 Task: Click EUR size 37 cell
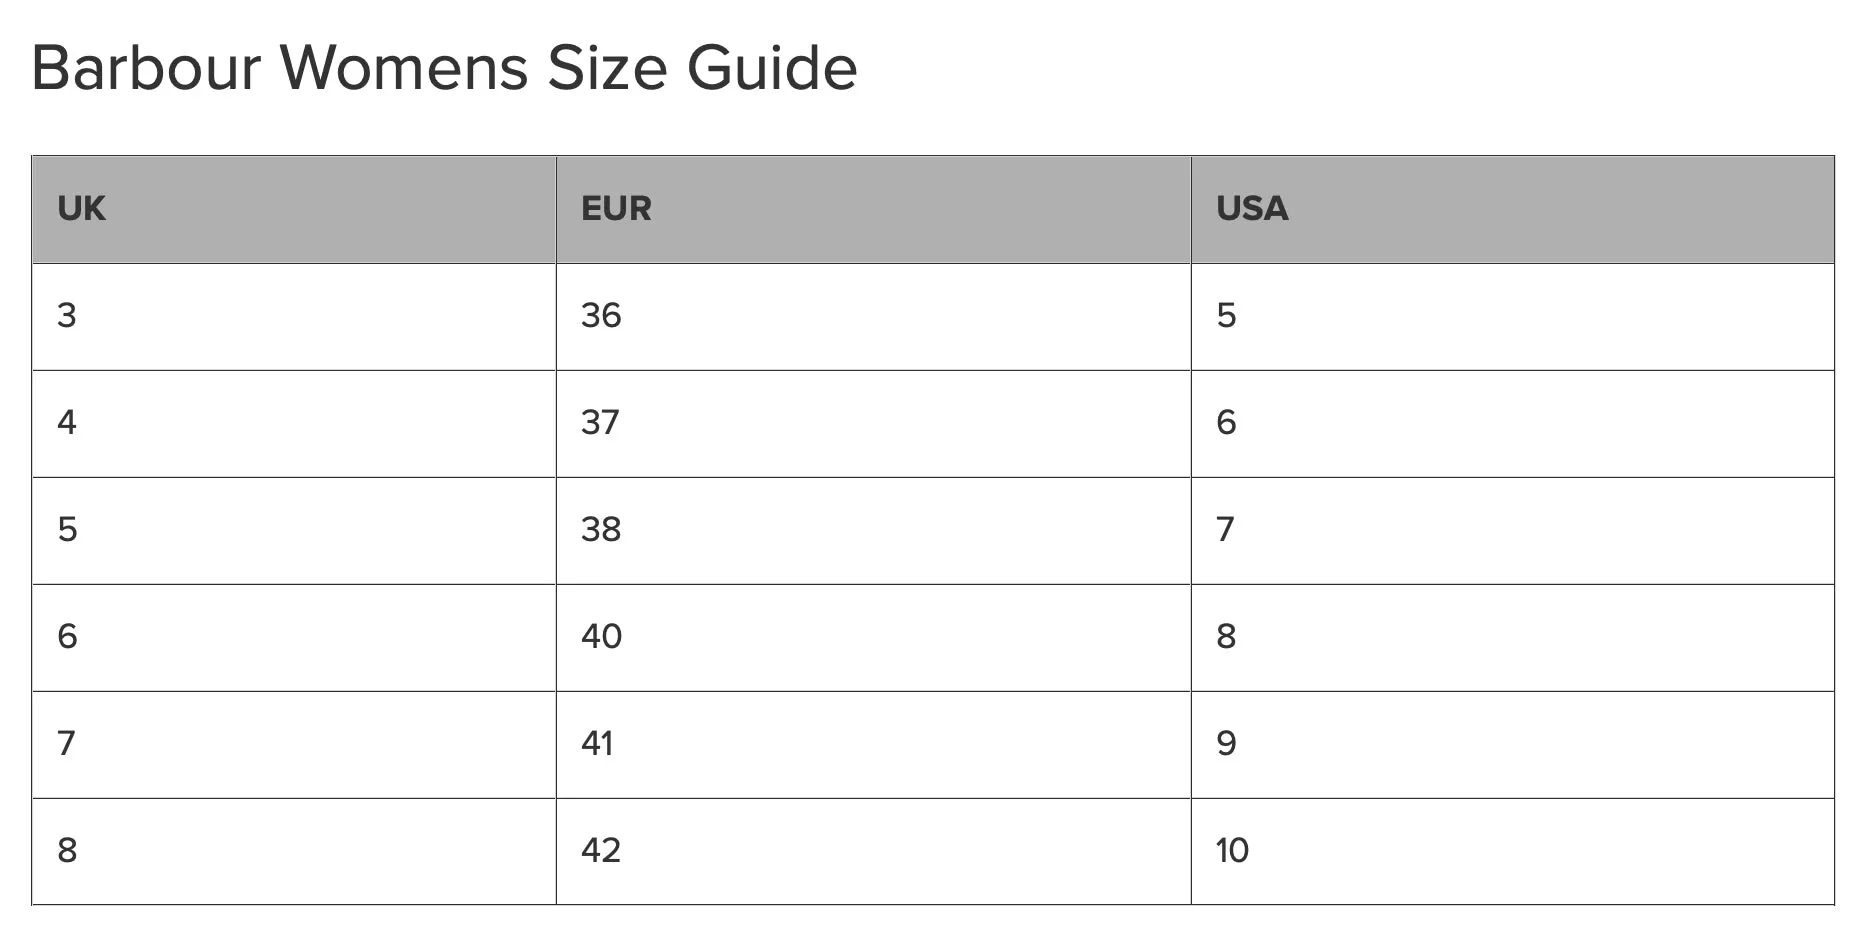[873, 424]
